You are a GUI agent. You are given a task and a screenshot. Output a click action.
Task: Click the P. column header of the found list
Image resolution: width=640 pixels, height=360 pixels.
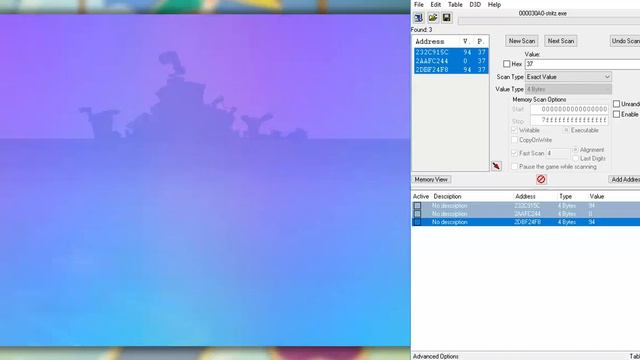[x=481, y=41]
